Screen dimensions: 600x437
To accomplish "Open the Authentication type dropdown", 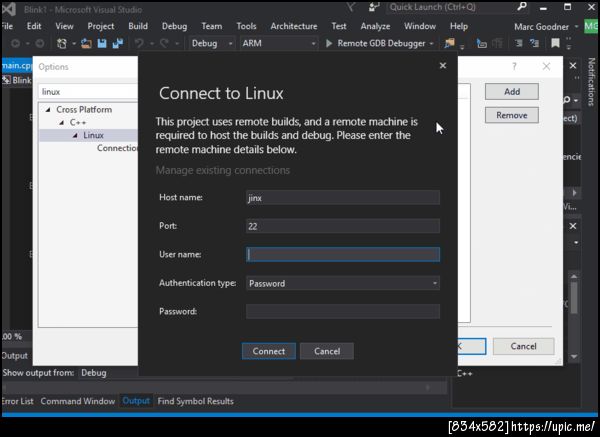I will click(x=343, y=283).
